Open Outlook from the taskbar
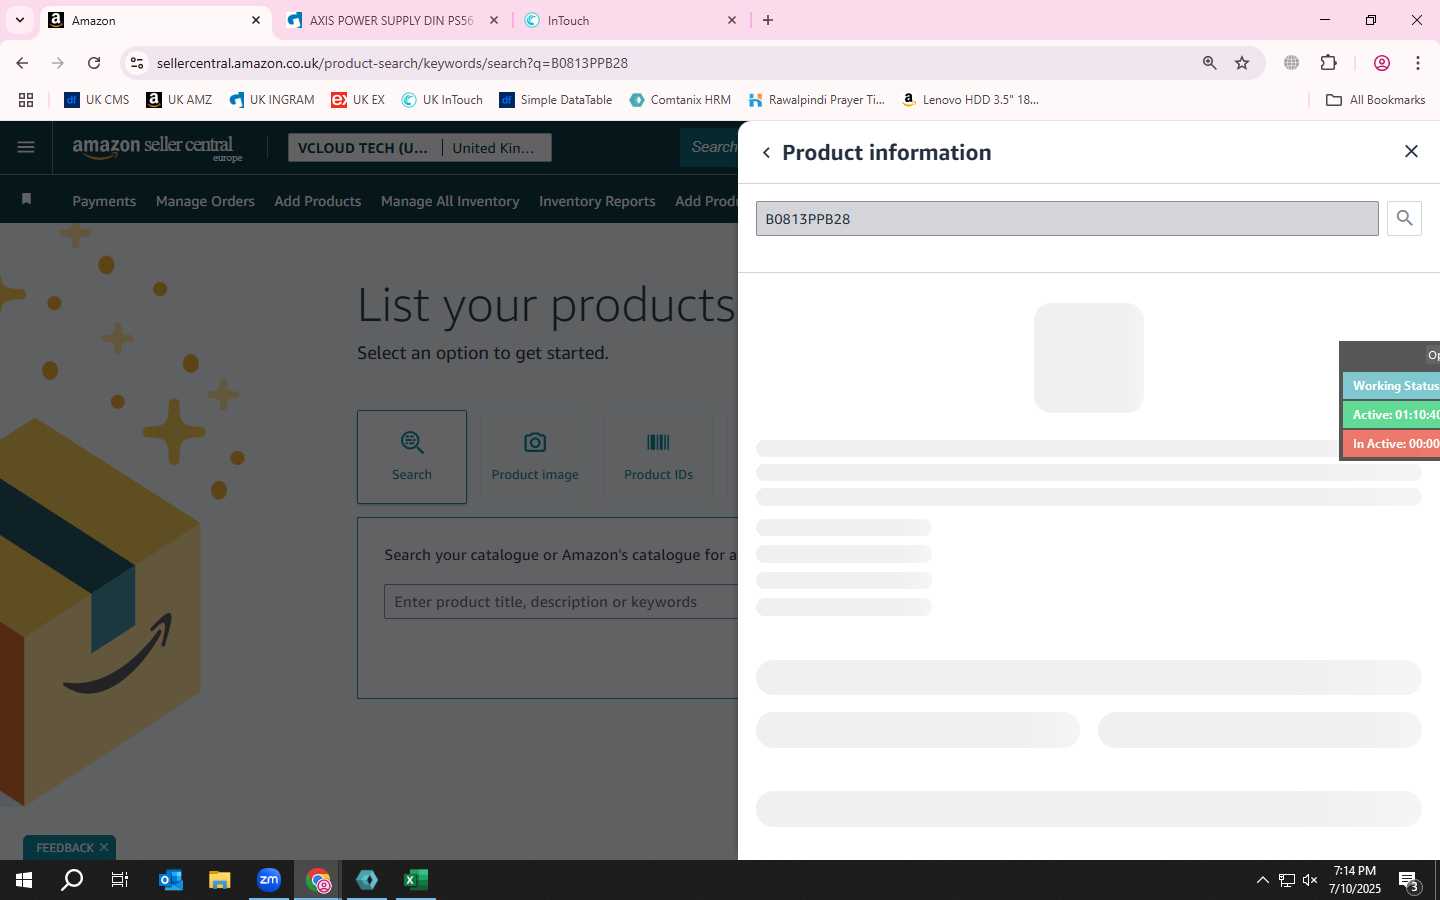 pos(170,880)
